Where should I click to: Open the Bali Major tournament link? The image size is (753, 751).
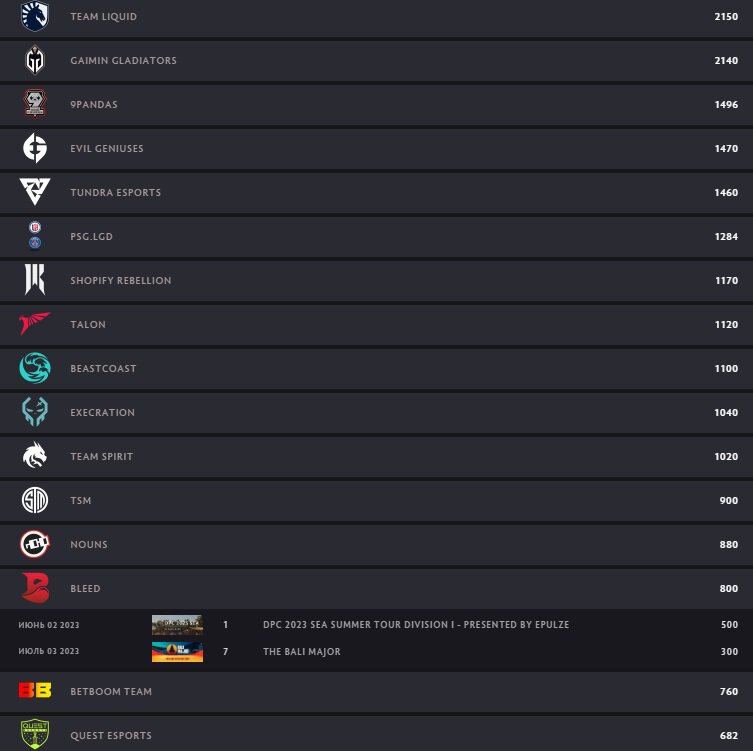(x=302, y=652)
